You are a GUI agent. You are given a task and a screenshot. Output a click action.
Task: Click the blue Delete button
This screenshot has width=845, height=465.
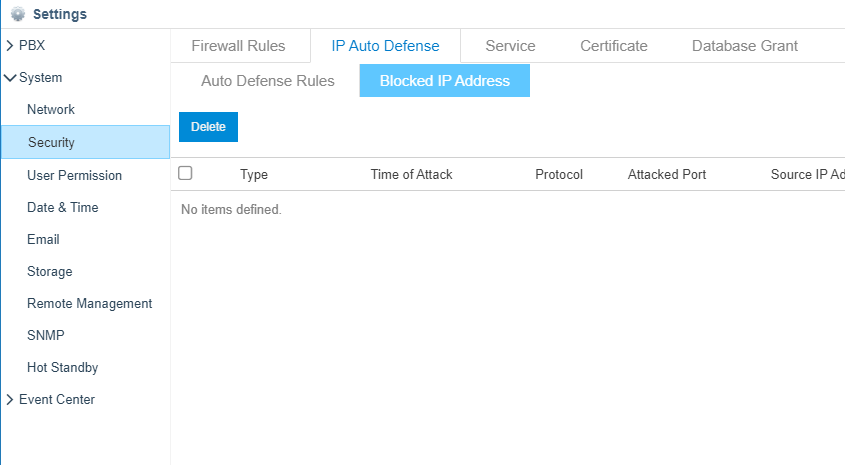[x=208, y=127]
